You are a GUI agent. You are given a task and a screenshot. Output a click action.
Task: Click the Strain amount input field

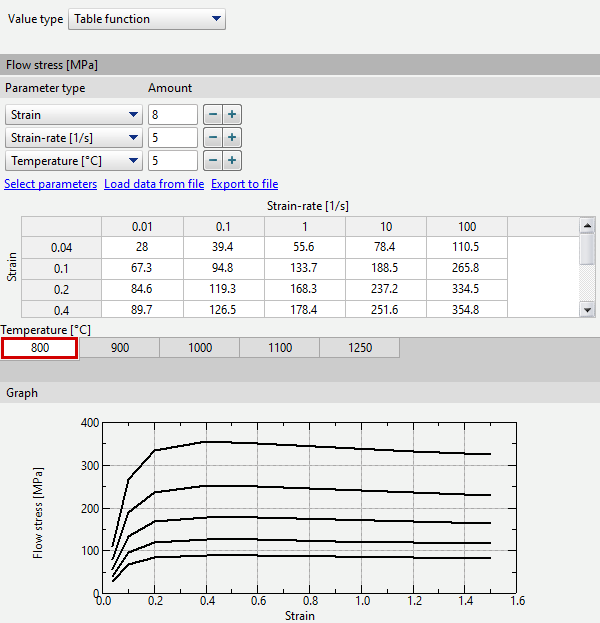point(172,115)
